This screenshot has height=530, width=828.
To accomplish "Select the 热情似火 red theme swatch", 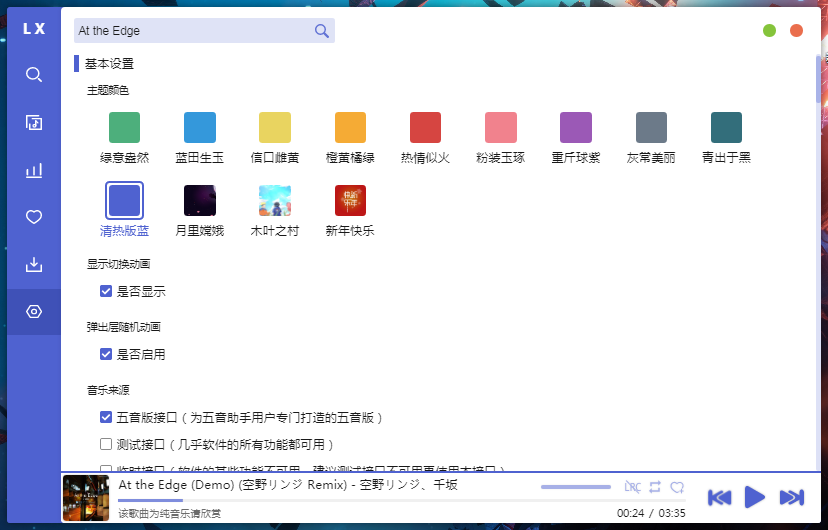I will click(x=425, y=127).
